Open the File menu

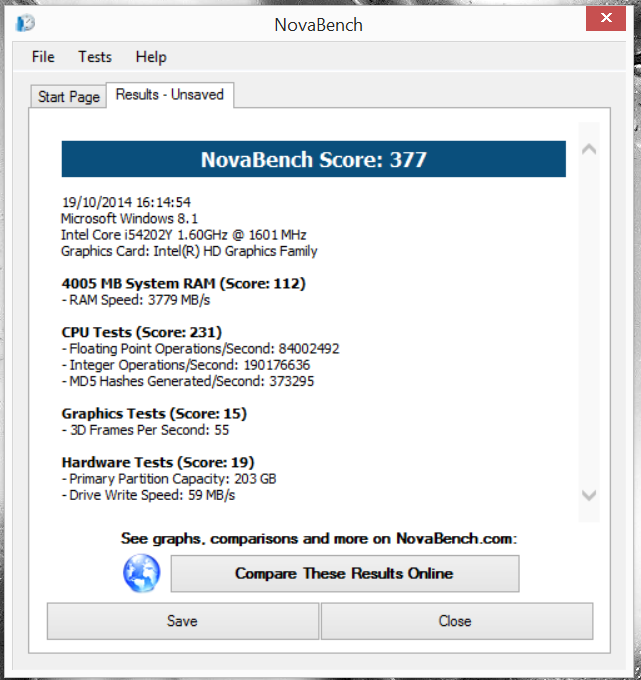pos(43,57)
